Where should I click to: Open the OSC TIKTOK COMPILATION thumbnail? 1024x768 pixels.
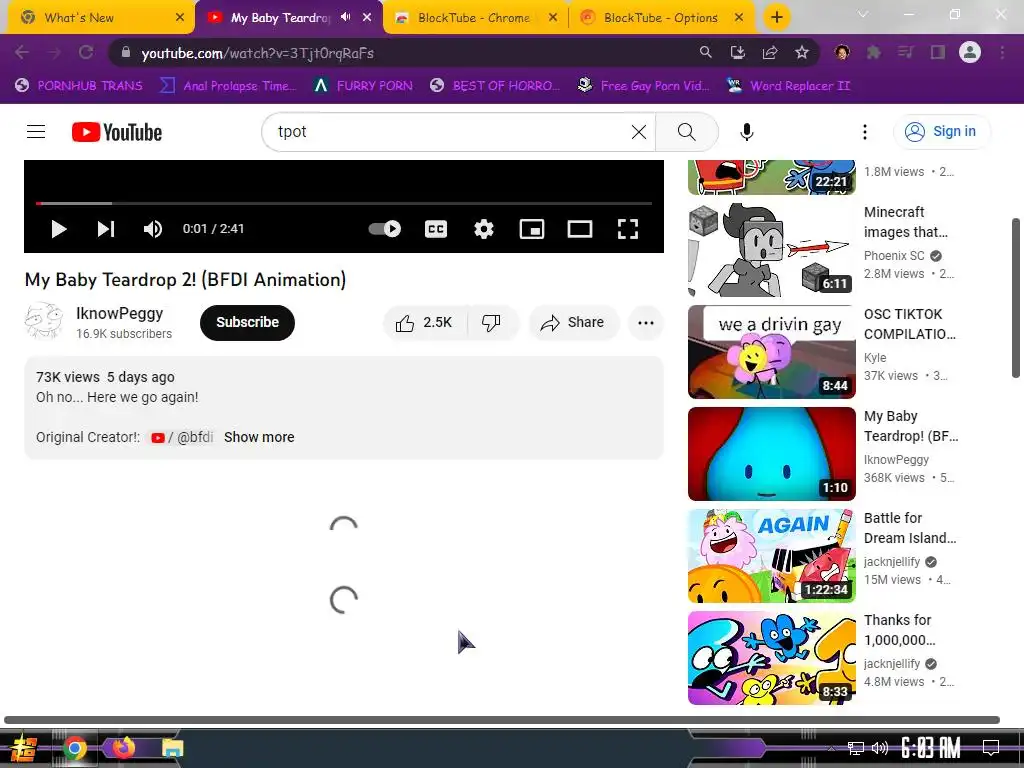click(x=772, y=351)
